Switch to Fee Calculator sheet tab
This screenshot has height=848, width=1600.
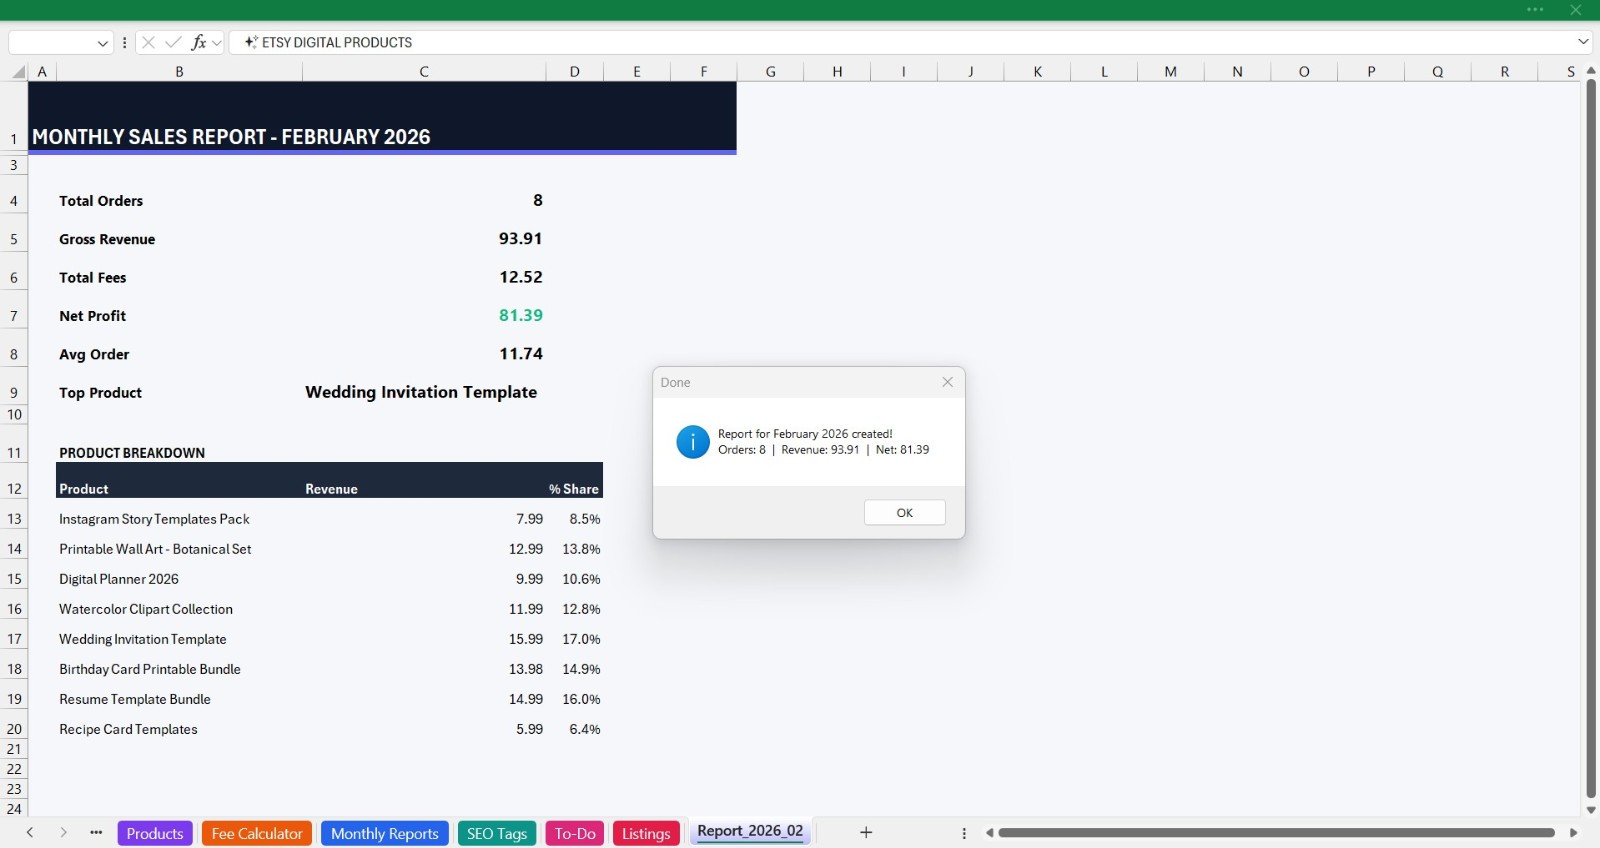pyautogui.click(x=257, y=833)
